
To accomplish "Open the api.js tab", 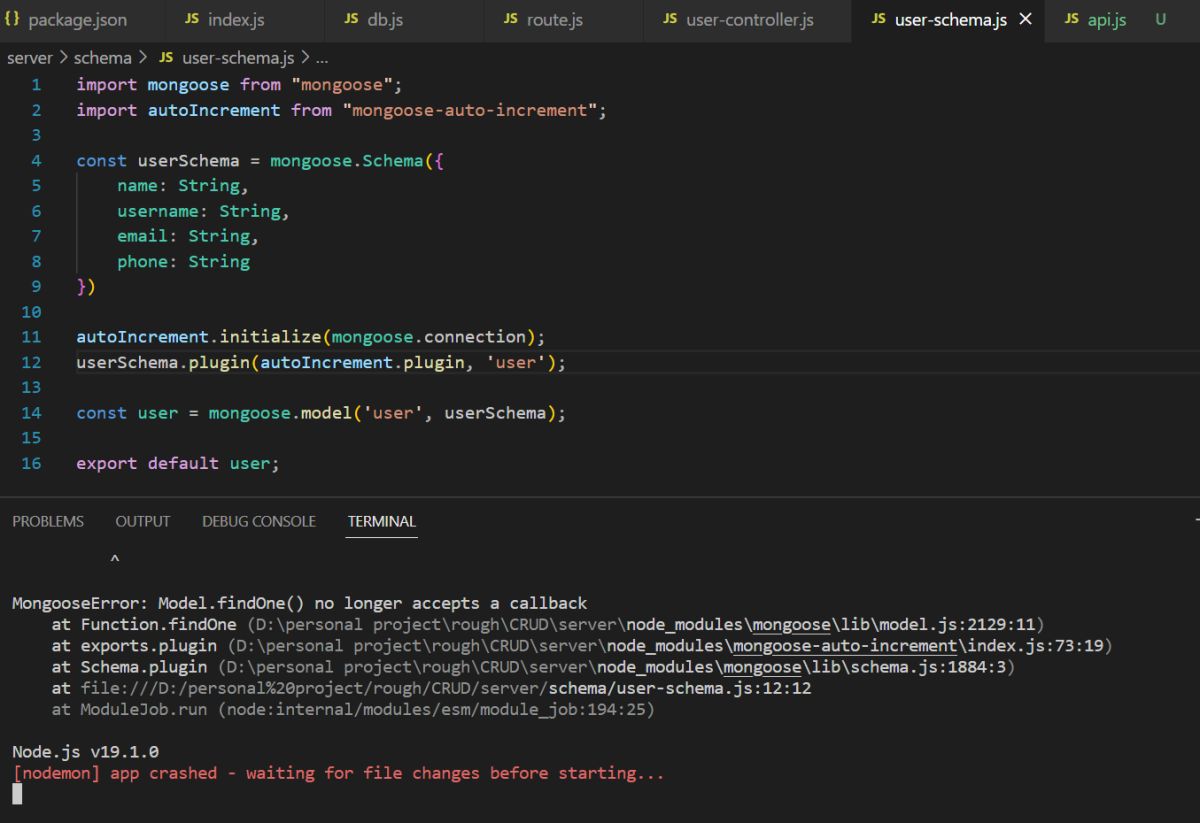I will pyautogui.click(x=1107, y=20).
